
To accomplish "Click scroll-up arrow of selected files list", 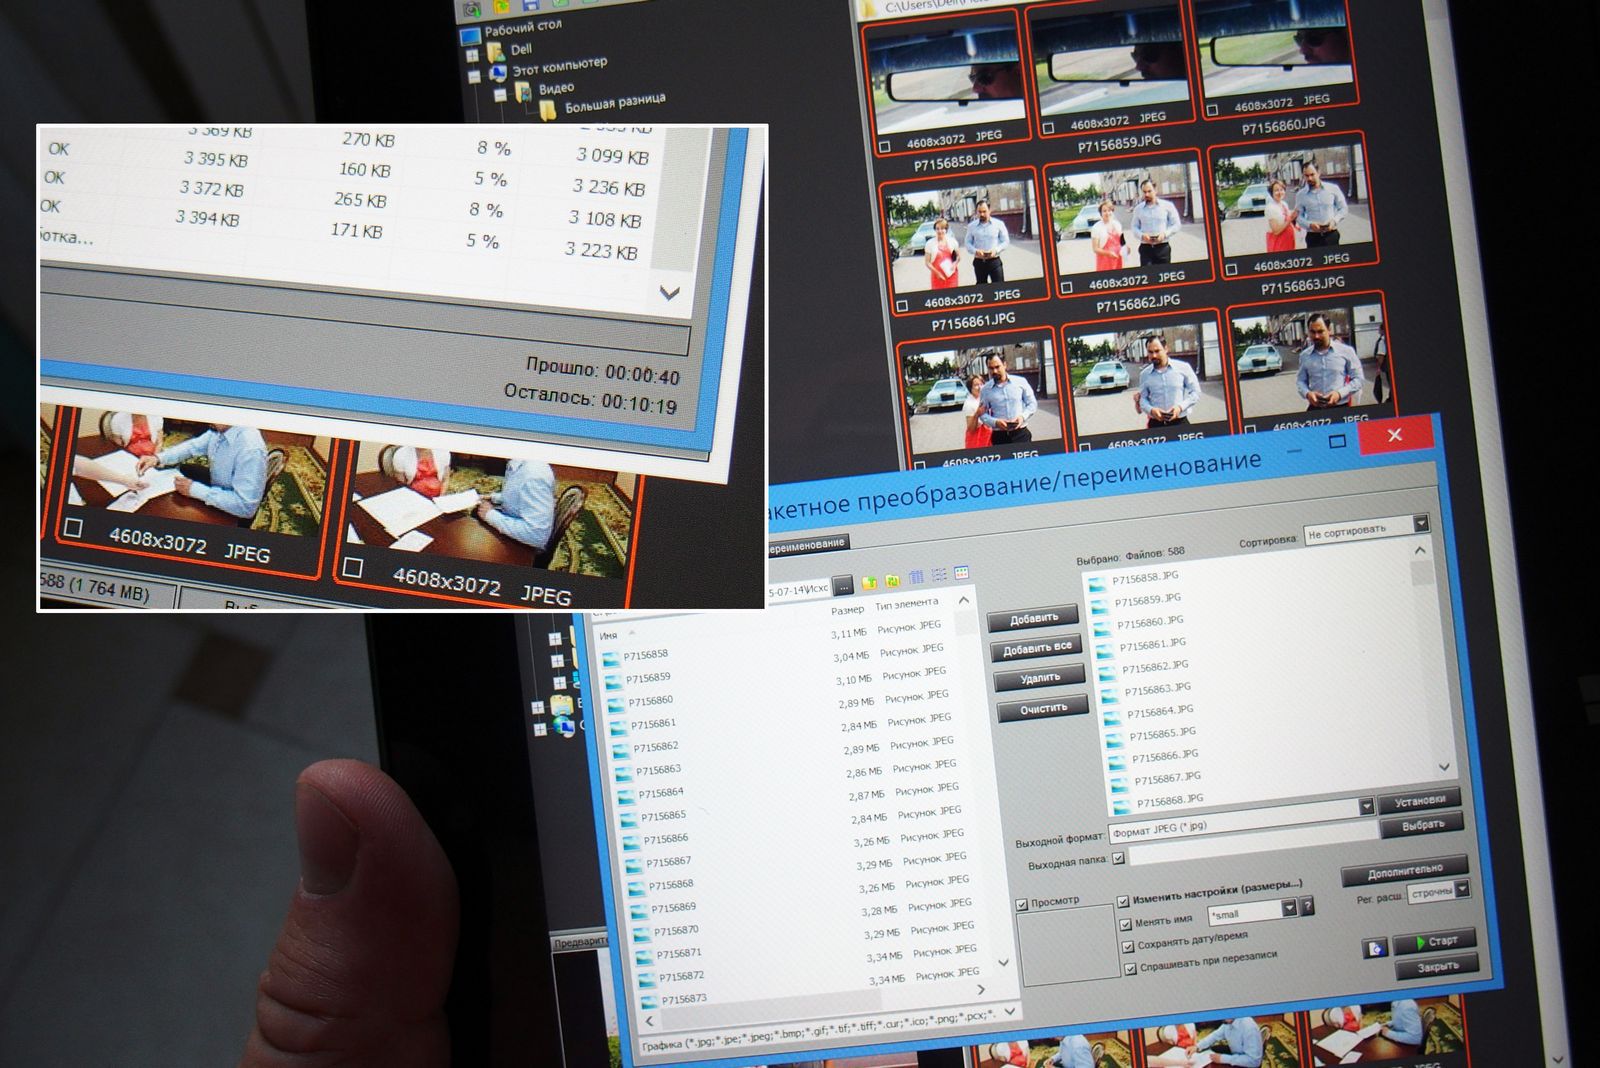I will pyautogui.click(x=1420, y=551).
